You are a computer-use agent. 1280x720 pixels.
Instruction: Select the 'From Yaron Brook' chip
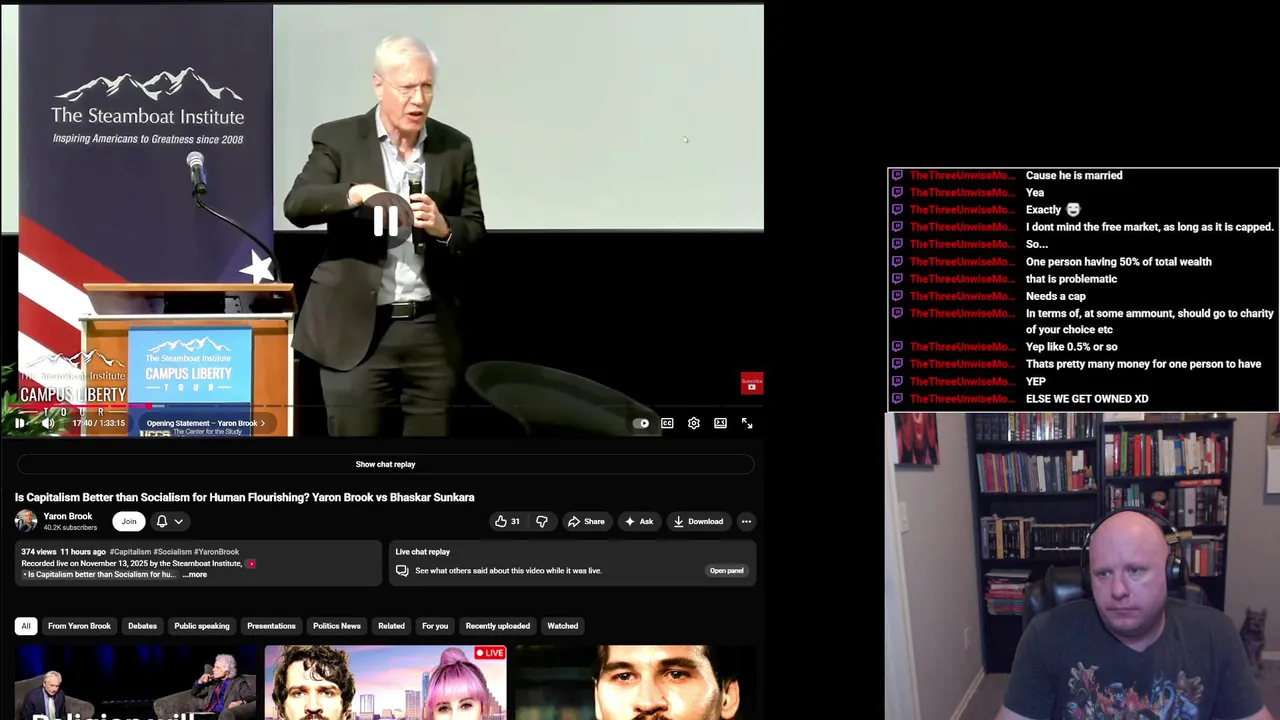[79, 626]
